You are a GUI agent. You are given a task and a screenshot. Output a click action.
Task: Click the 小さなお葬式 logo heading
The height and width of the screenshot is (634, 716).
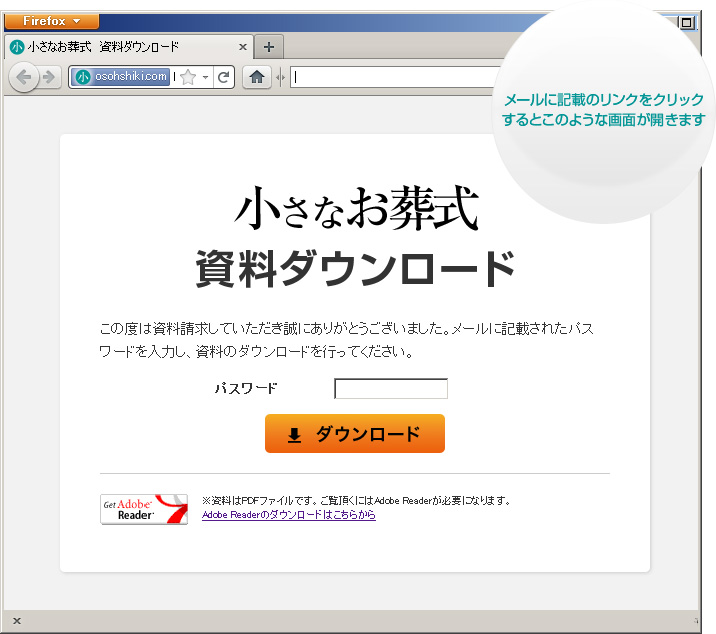tap(356, 208)
